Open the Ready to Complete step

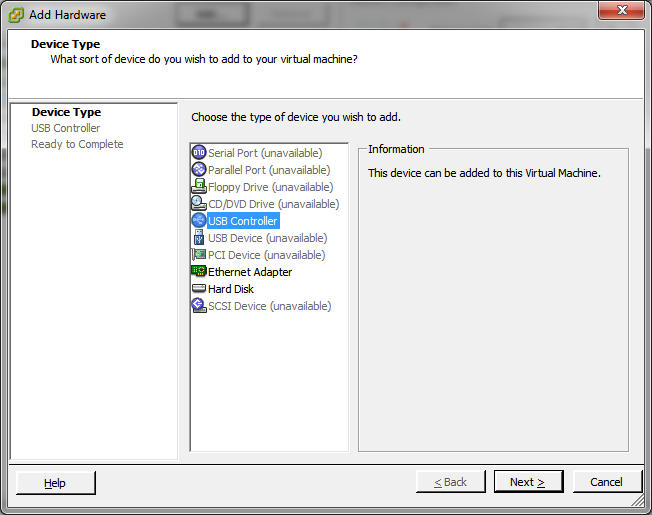[77, 144]
